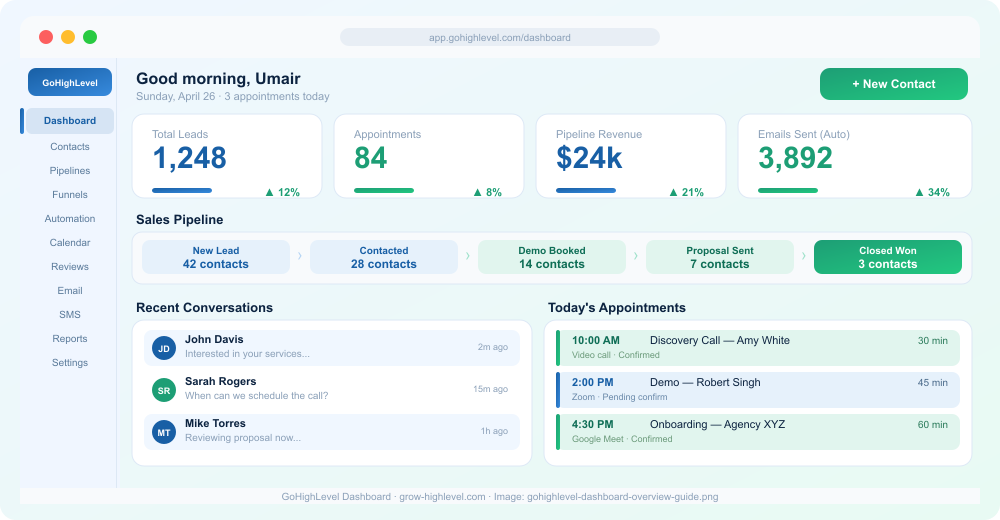This screenshot has width=1000, height=520.
Task: Click the '15m ago' timestamp
Action: point(490,389)
